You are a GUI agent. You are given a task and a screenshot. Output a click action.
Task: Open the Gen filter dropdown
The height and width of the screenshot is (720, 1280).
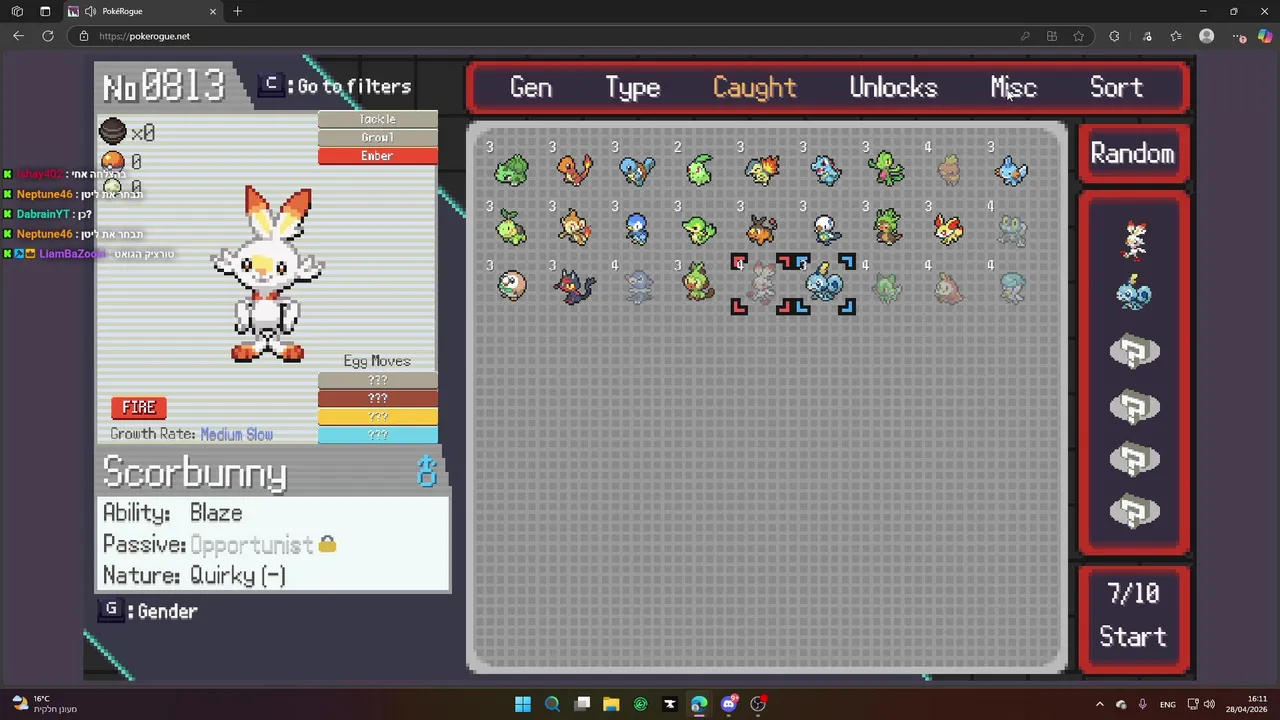pos(530,87)
